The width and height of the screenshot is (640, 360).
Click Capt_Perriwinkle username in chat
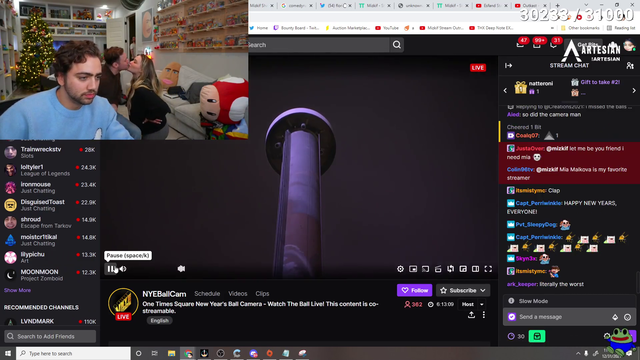pos(538,203)
